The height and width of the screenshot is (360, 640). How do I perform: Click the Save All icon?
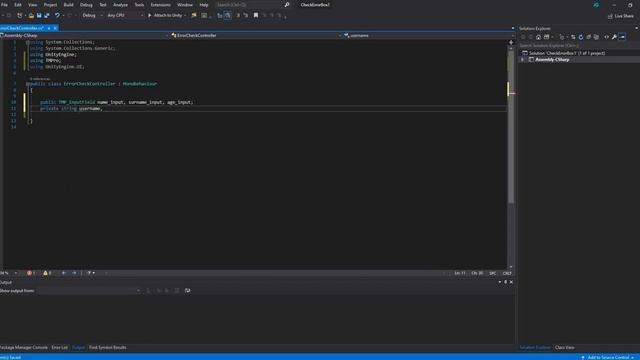47,16
